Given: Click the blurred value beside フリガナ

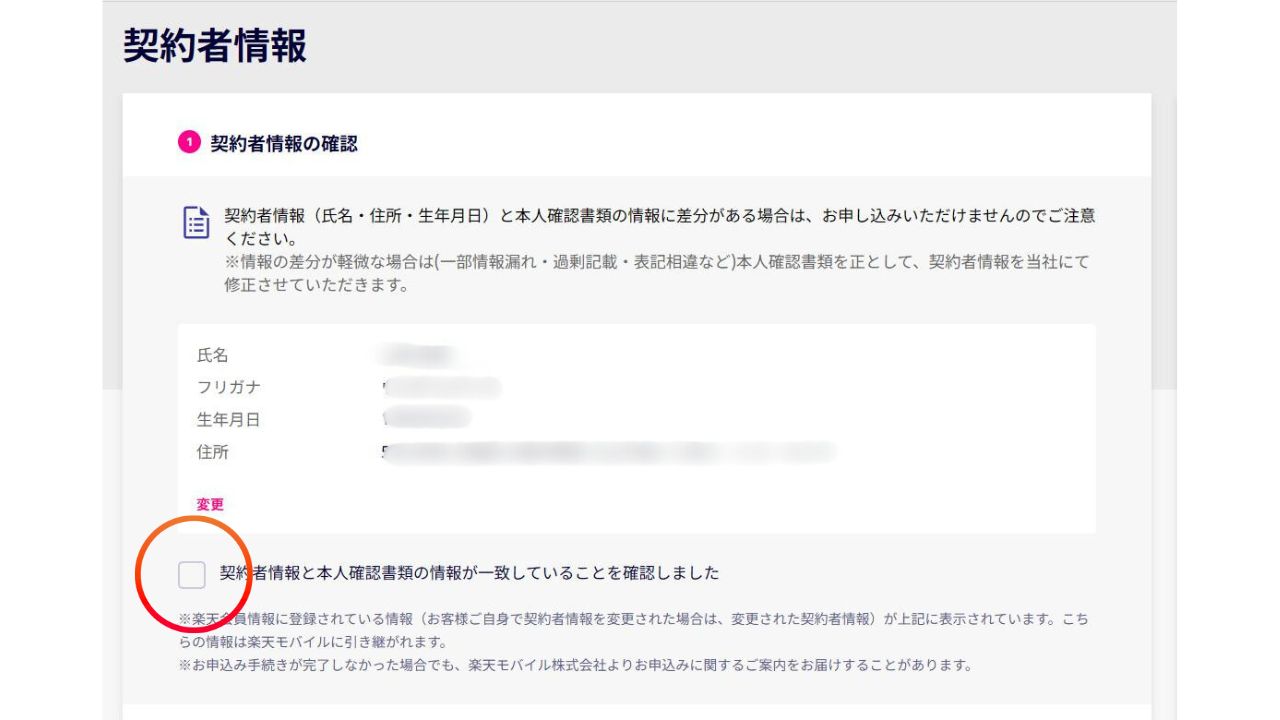Looking at the screenshot, I should click(440, 388).
